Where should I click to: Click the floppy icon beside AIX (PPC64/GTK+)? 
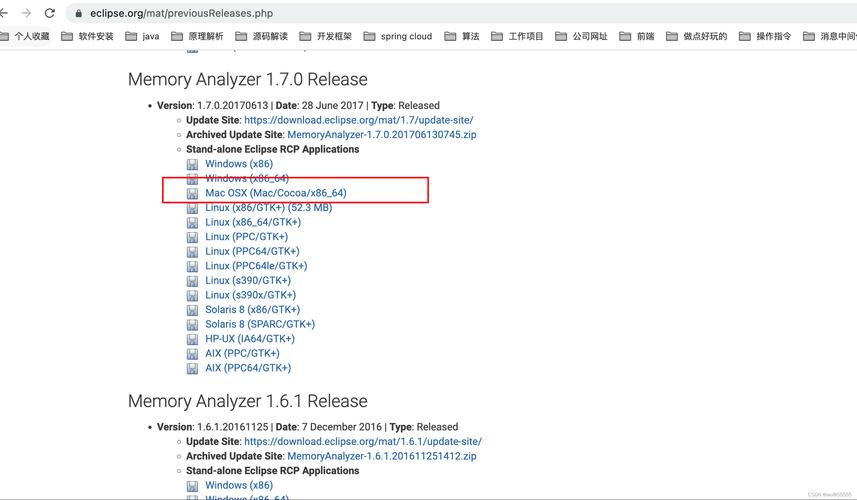click(192, 368)
